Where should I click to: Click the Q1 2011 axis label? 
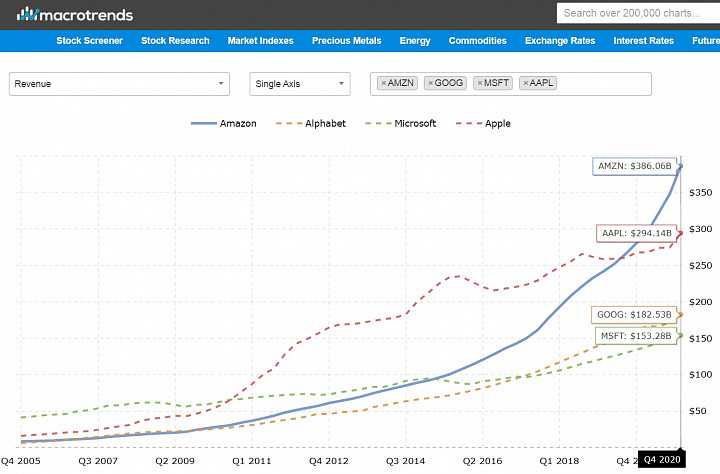click(252, 461)
